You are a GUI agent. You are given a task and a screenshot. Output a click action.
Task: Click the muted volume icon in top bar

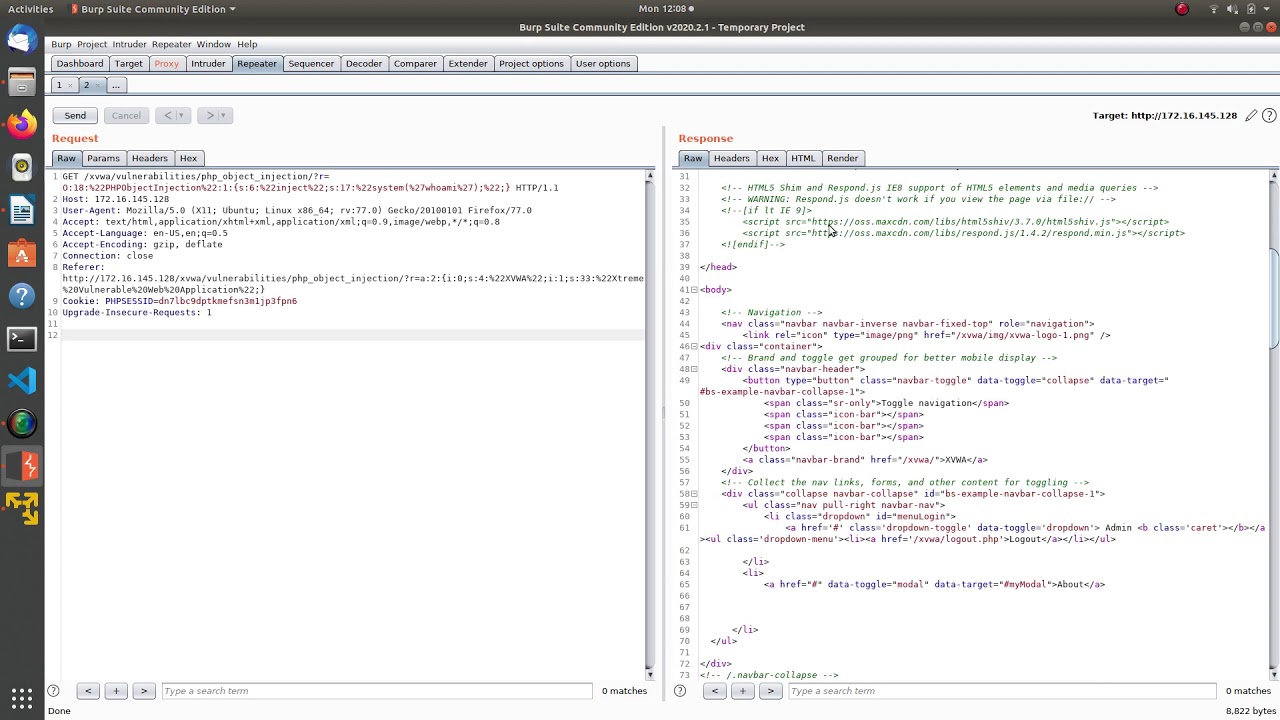(1233, 9)
